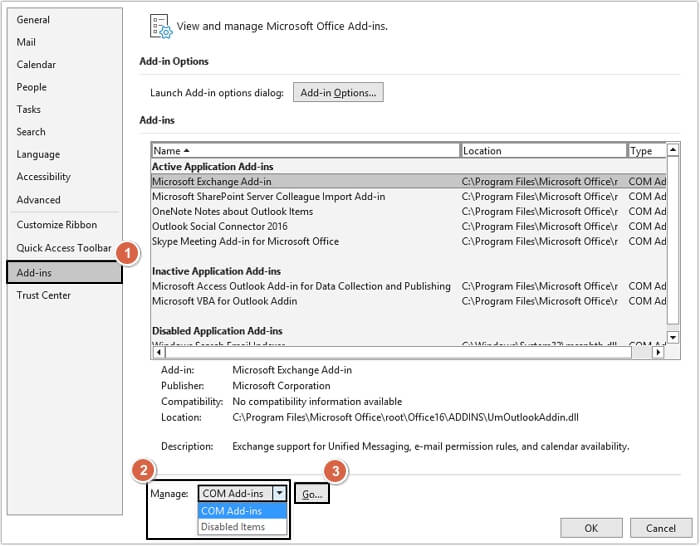Click the Disabled Application Add-ins group heading
The height and width of the screenshot is (546, 700).
[x=217, y=331]
